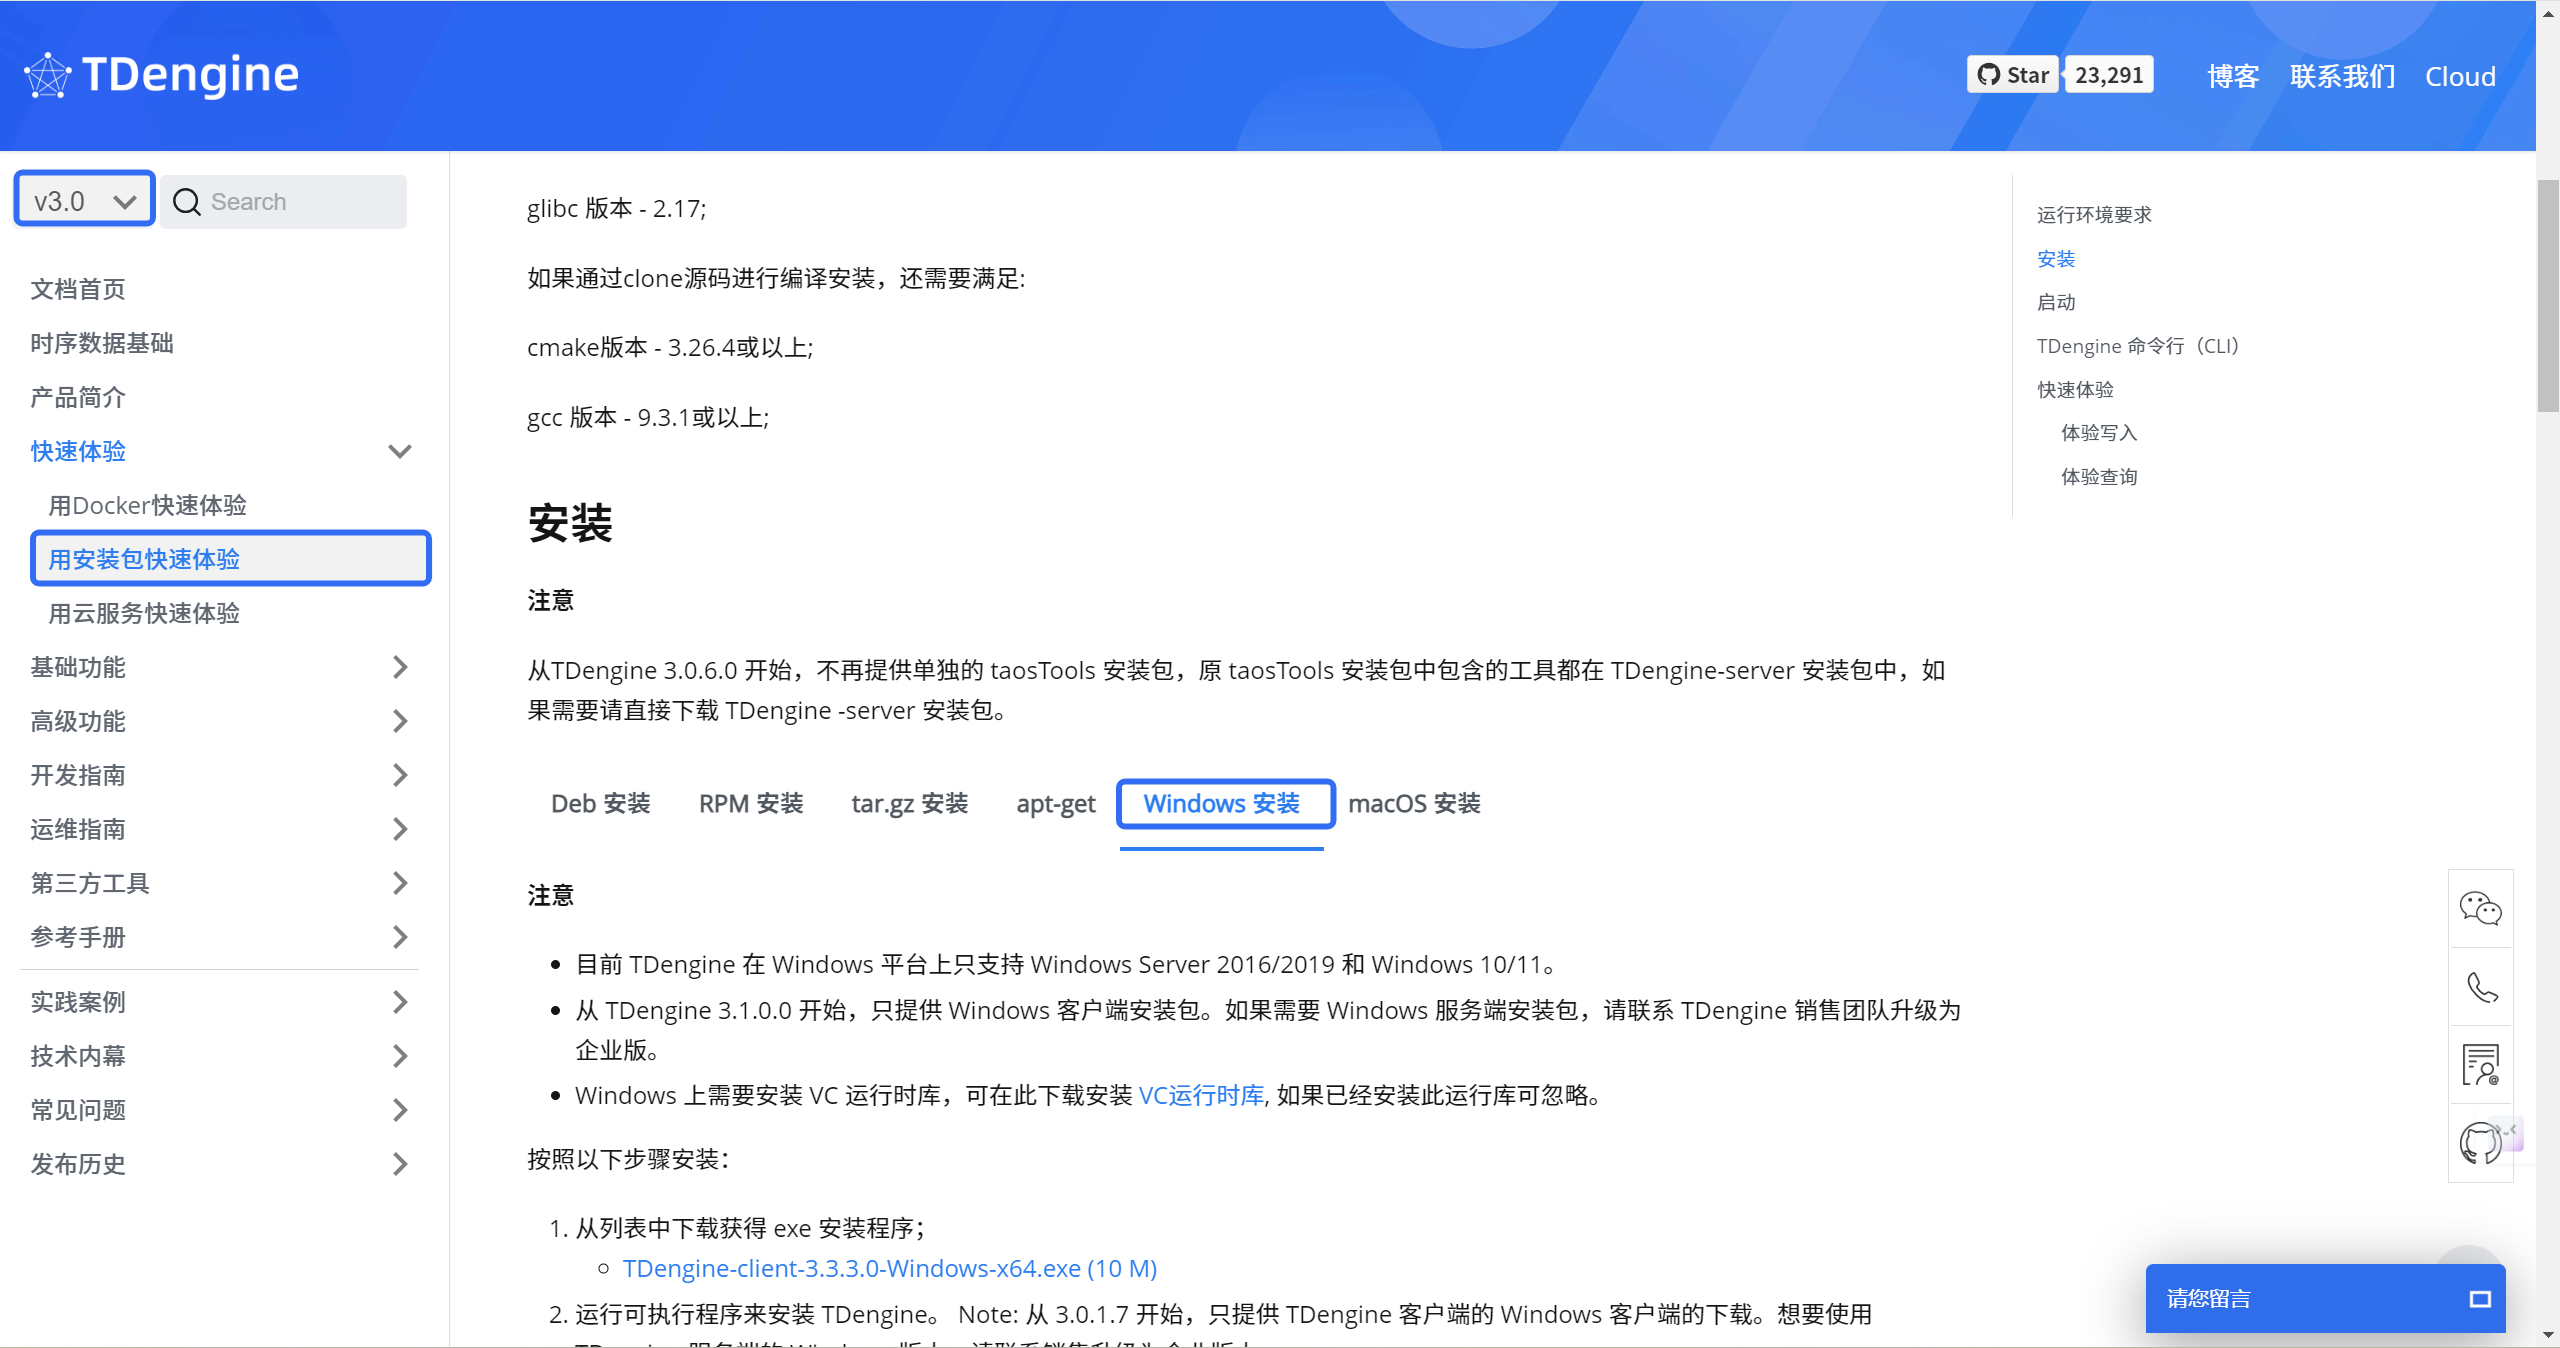Click the GitHub Star button
The image size is (2560, 1348).
point(2012,75)
